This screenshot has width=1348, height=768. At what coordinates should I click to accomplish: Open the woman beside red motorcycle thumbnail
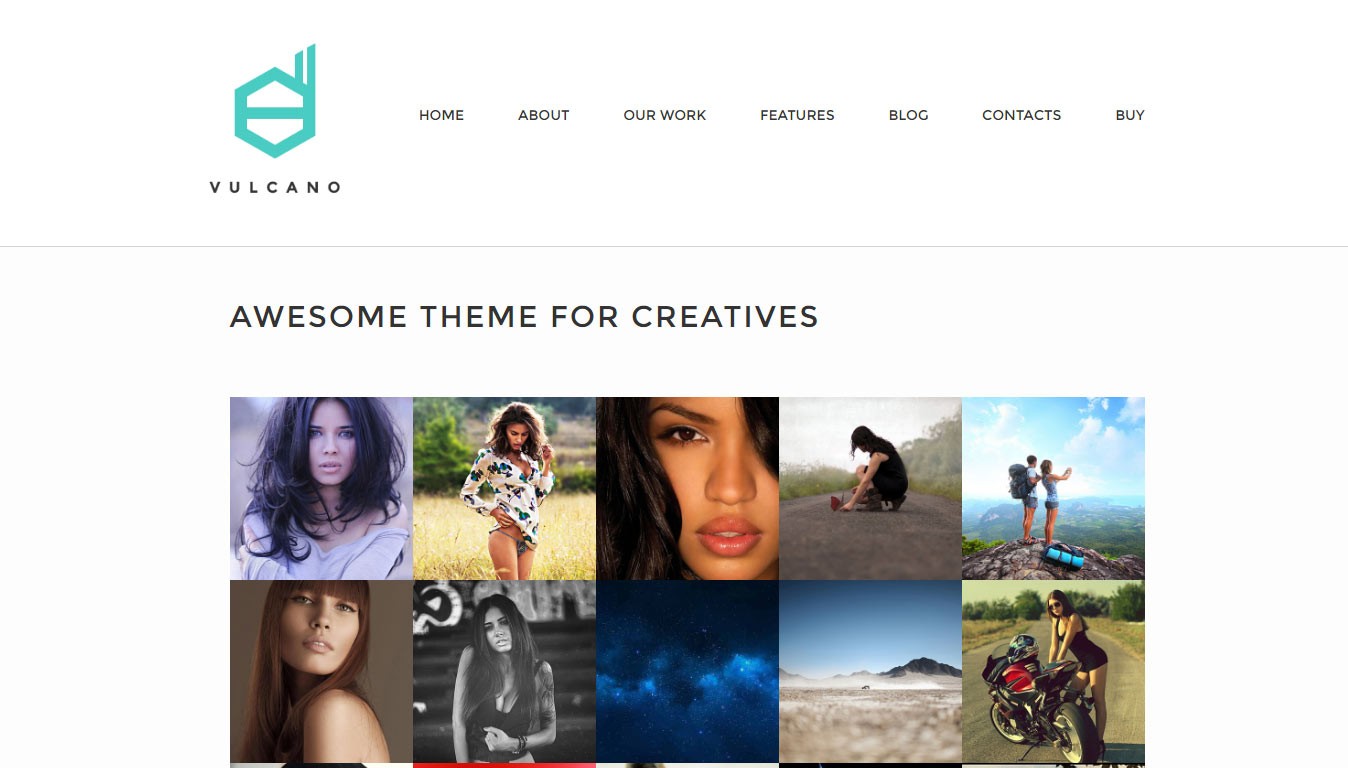1053,671
